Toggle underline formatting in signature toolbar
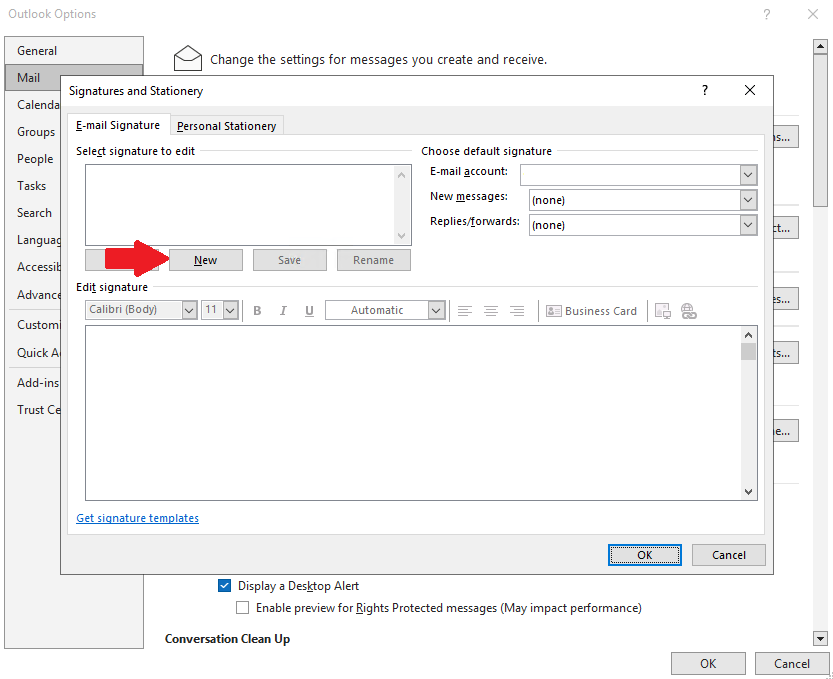The image size is (833, 679). pyautogui.click(x=309, y=311)
